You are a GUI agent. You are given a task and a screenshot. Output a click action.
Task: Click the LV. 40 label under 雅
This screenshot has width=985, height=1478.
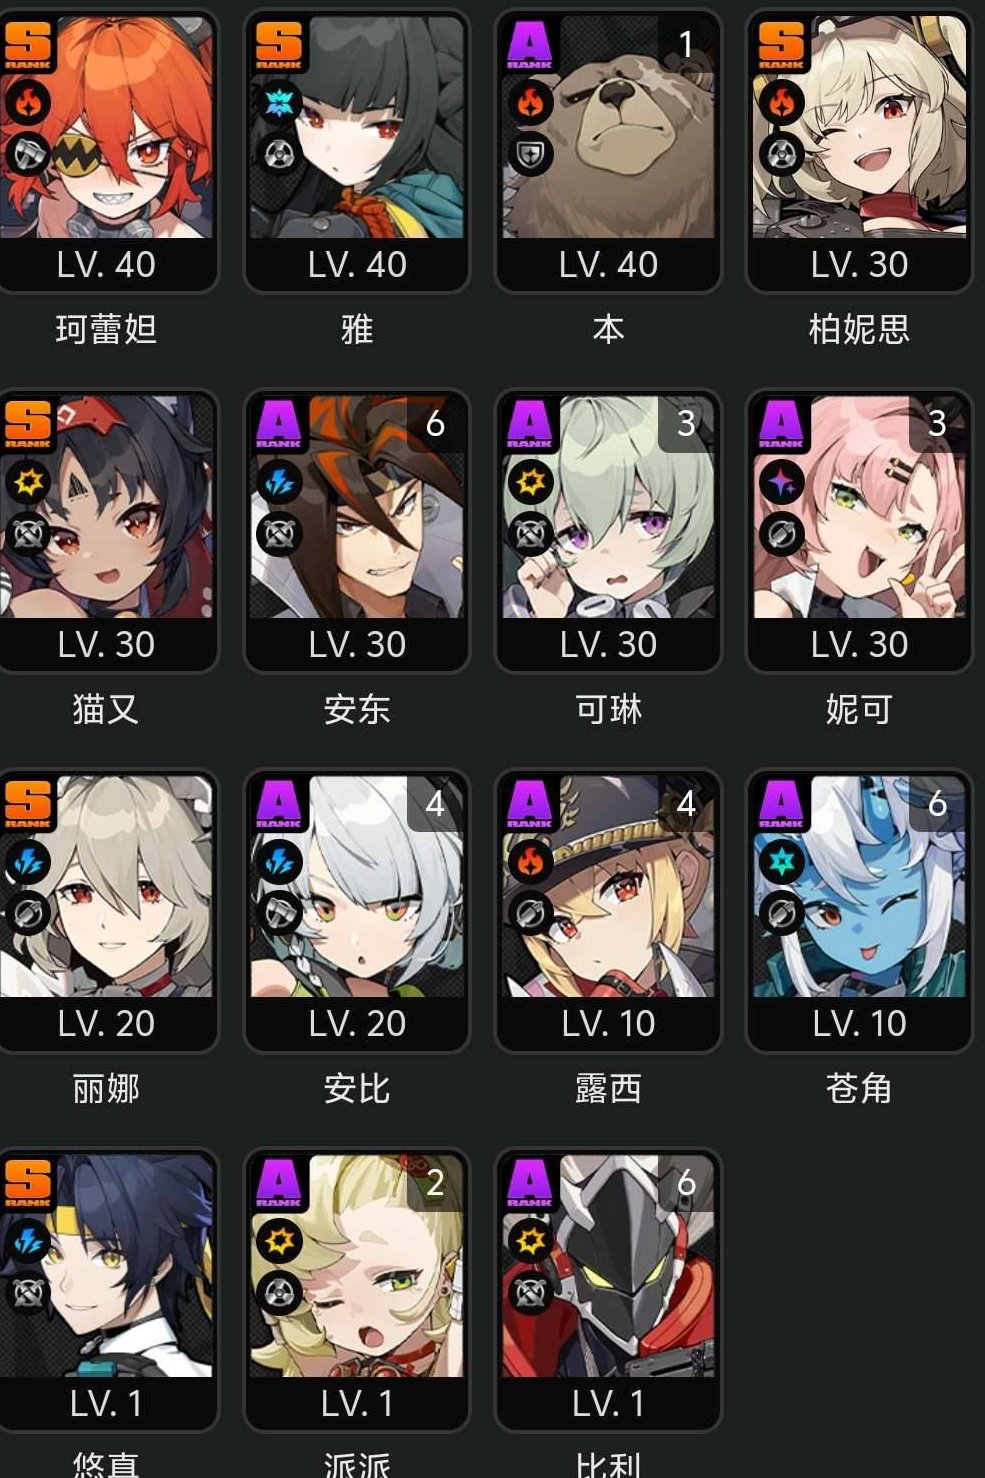[357, 265]
